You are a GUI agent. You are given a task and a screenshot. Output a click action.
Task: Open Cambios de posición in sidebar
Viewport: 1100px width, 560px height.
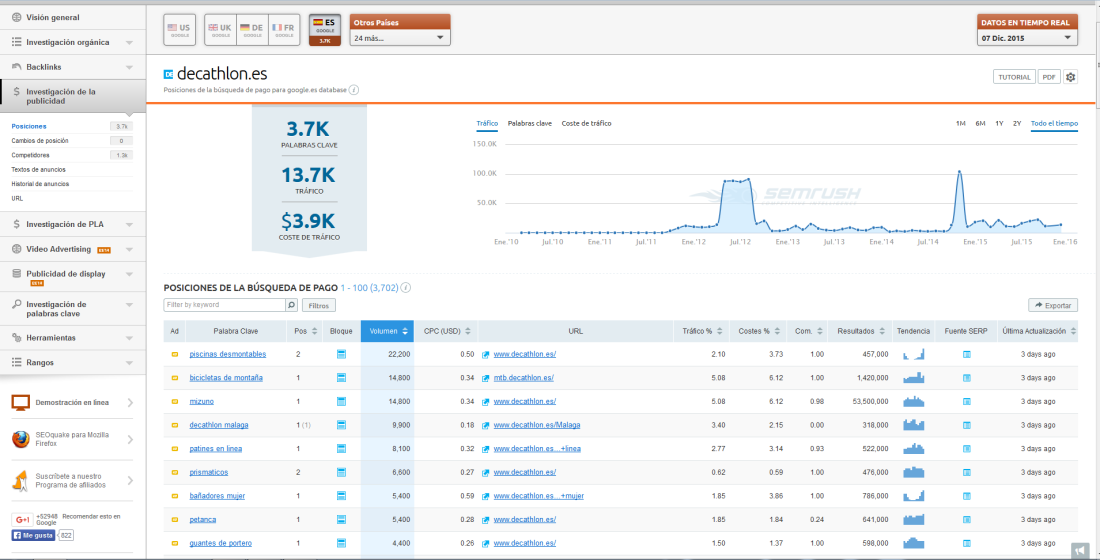[40, 141]
